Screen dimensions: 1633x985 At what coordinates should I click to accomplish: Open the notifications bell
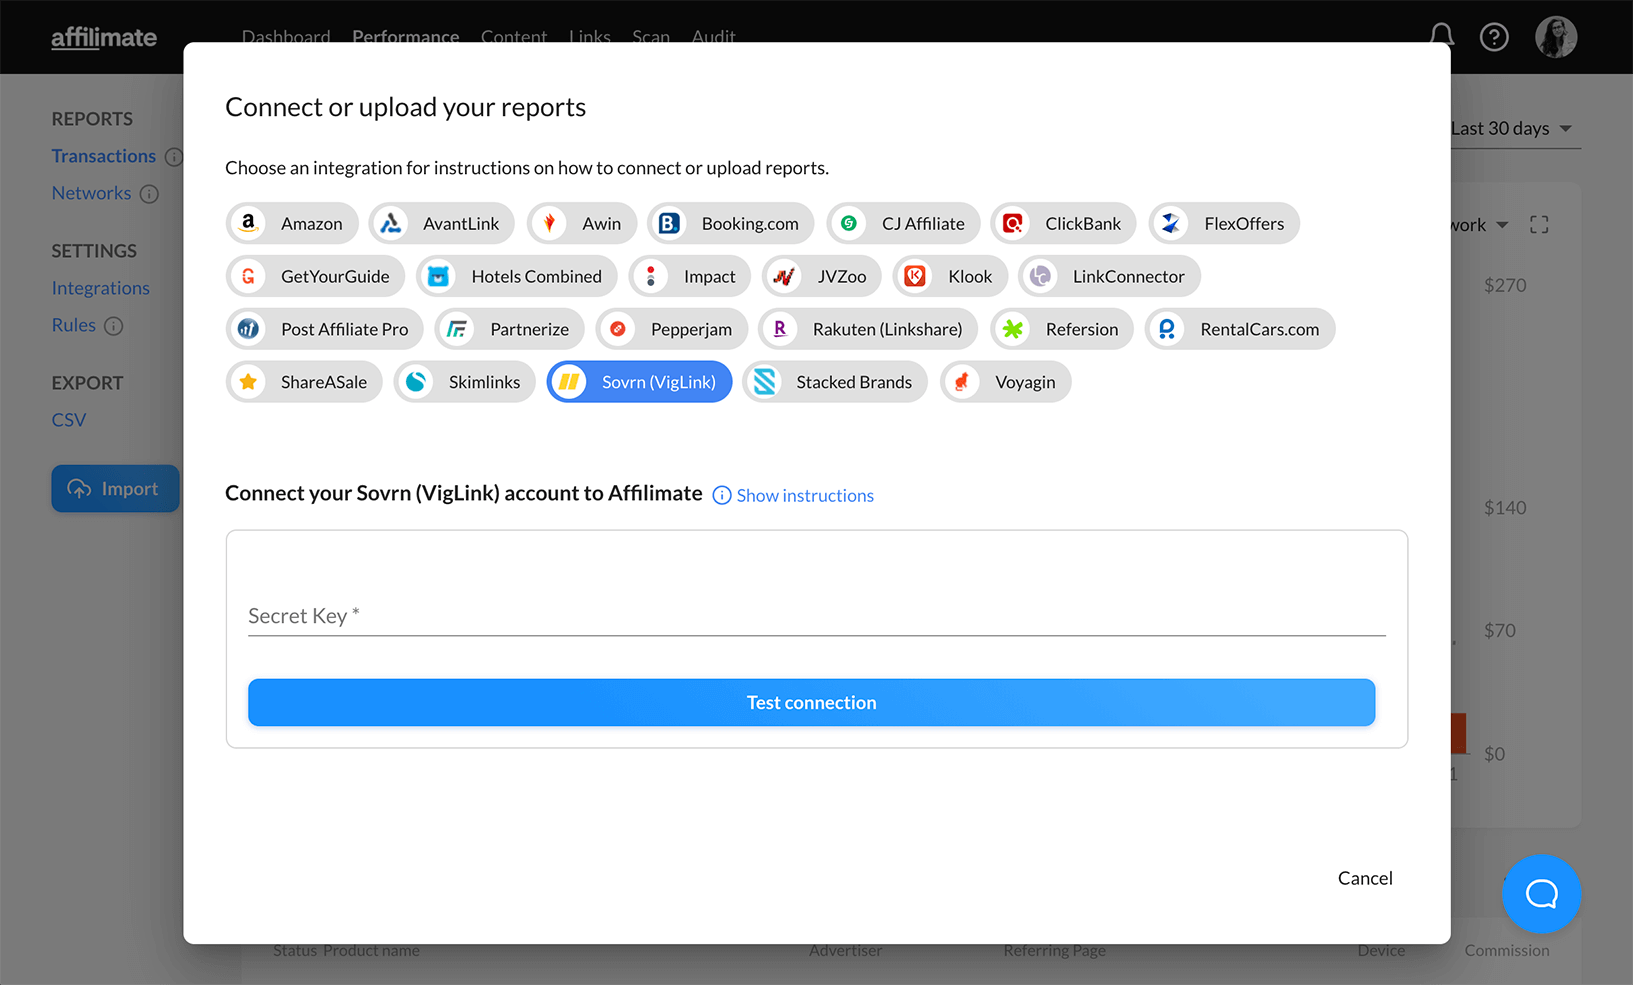pyautogui.click(x=1441, y=37)
